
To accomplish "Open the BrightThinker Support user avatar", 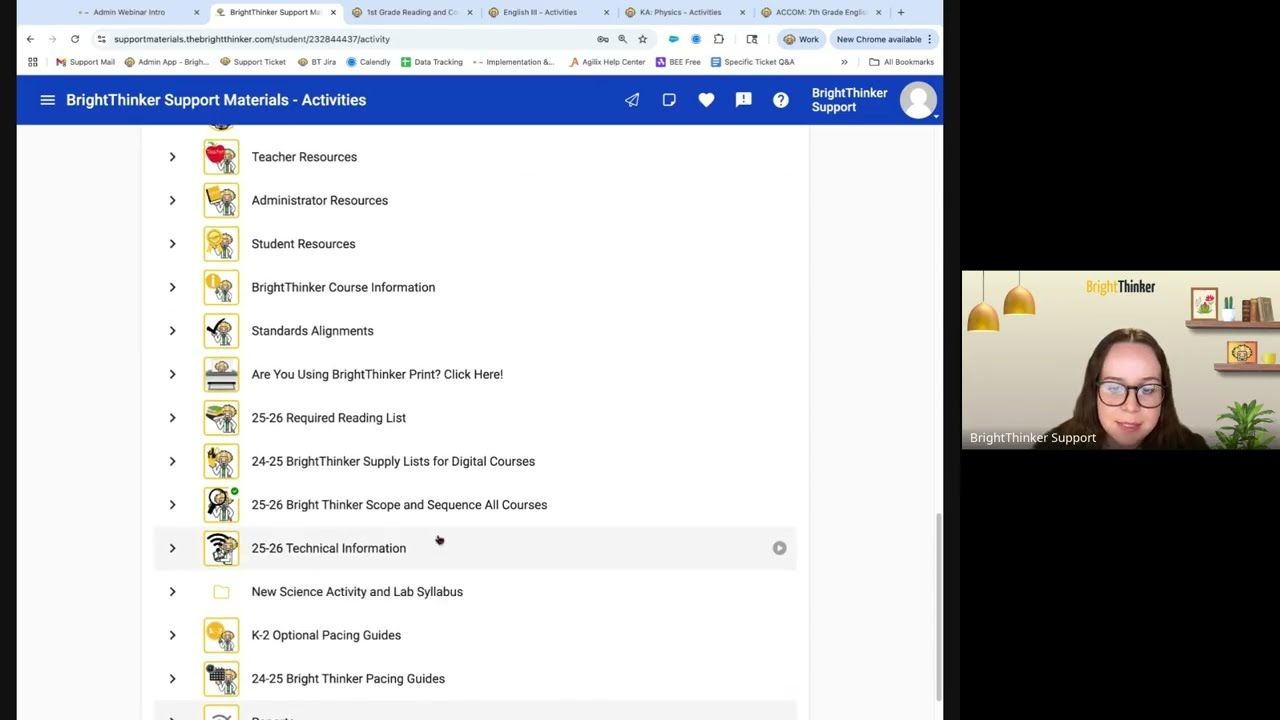I will [918, 100].
